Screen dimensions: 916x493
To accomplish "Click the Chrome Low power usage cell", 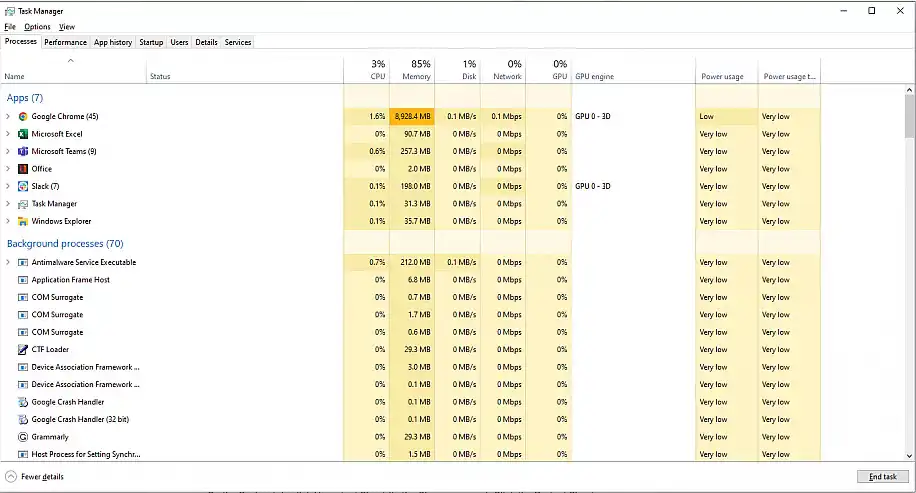I will click(727, 116).
